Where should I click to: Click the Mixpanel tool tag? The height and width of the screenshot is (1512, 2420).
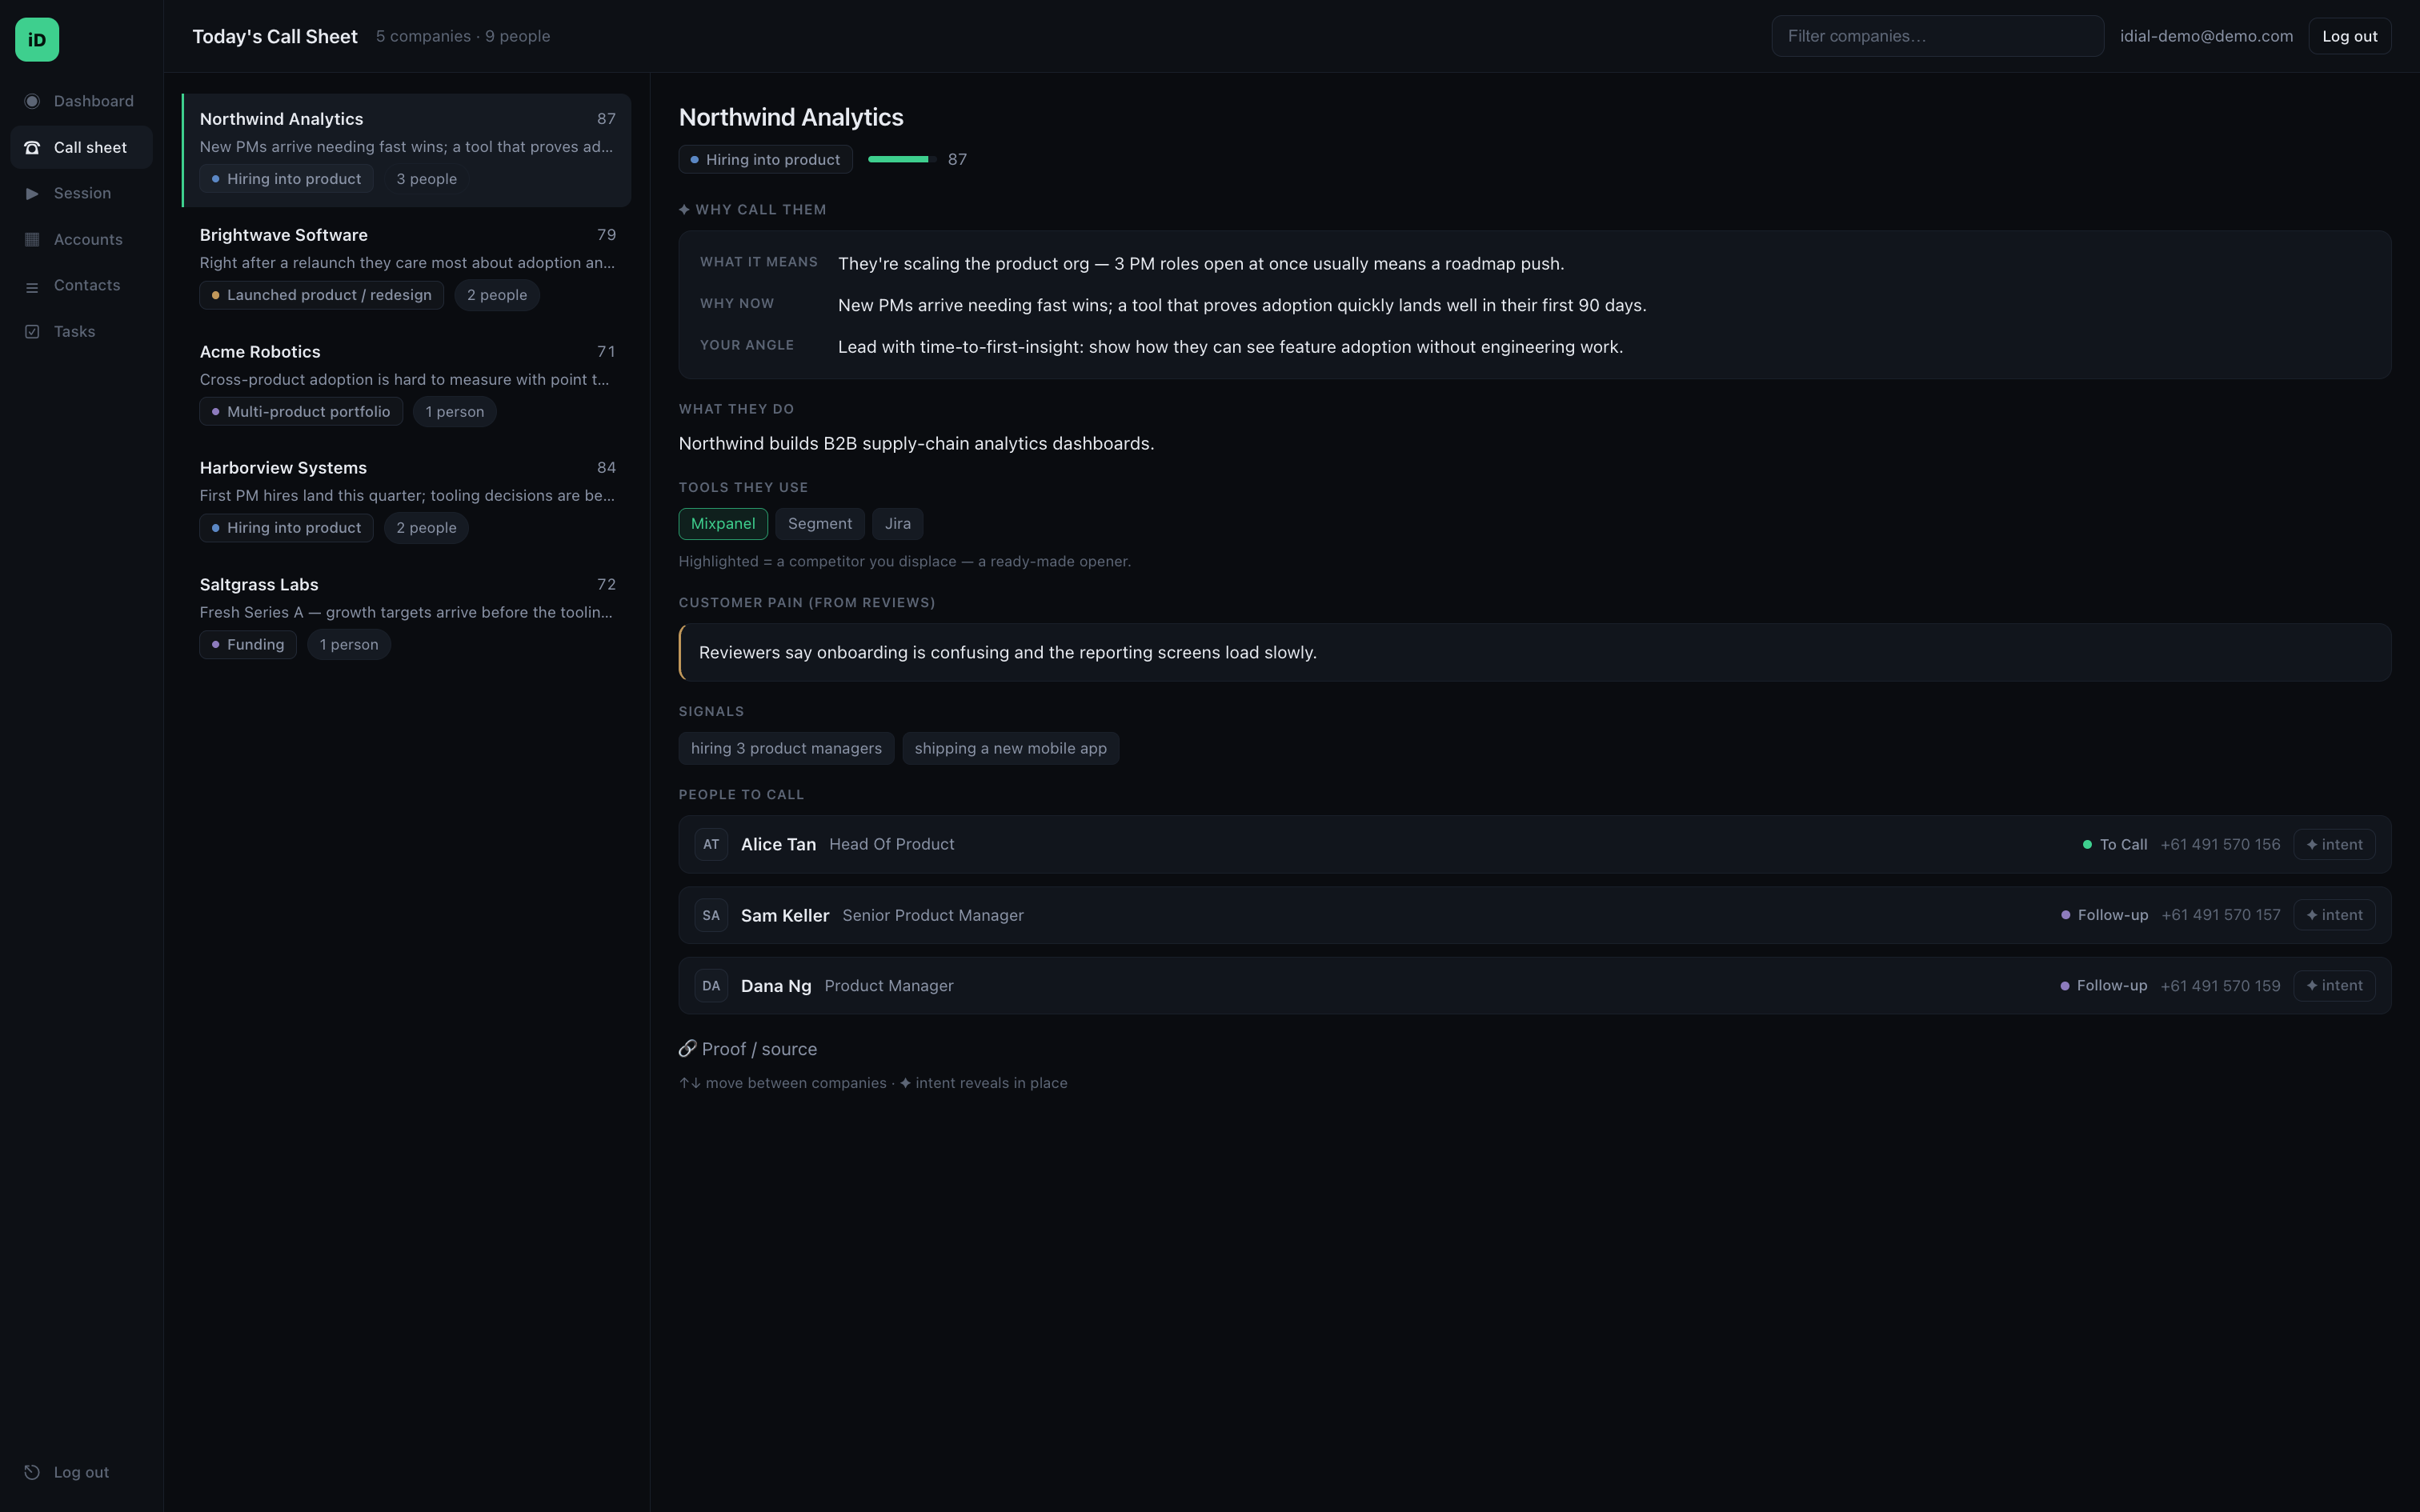(x=723, y=524)
